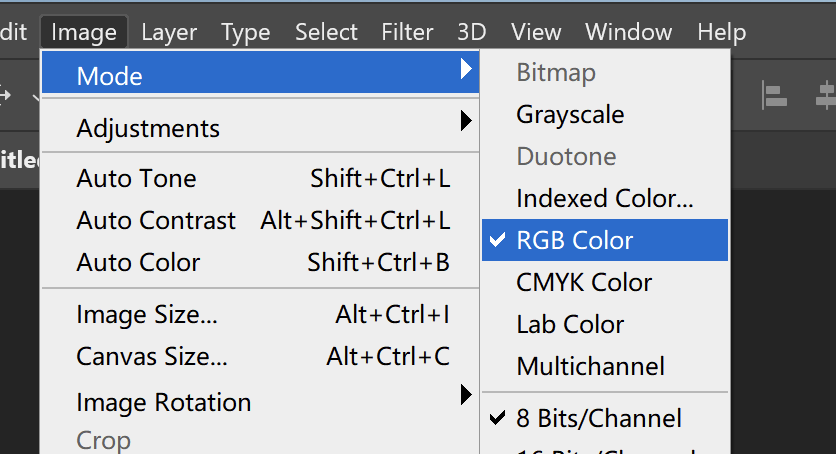Viewport: 836px width, 454px height.
Task: Click the align left edges icon
Action: (773, 96)
